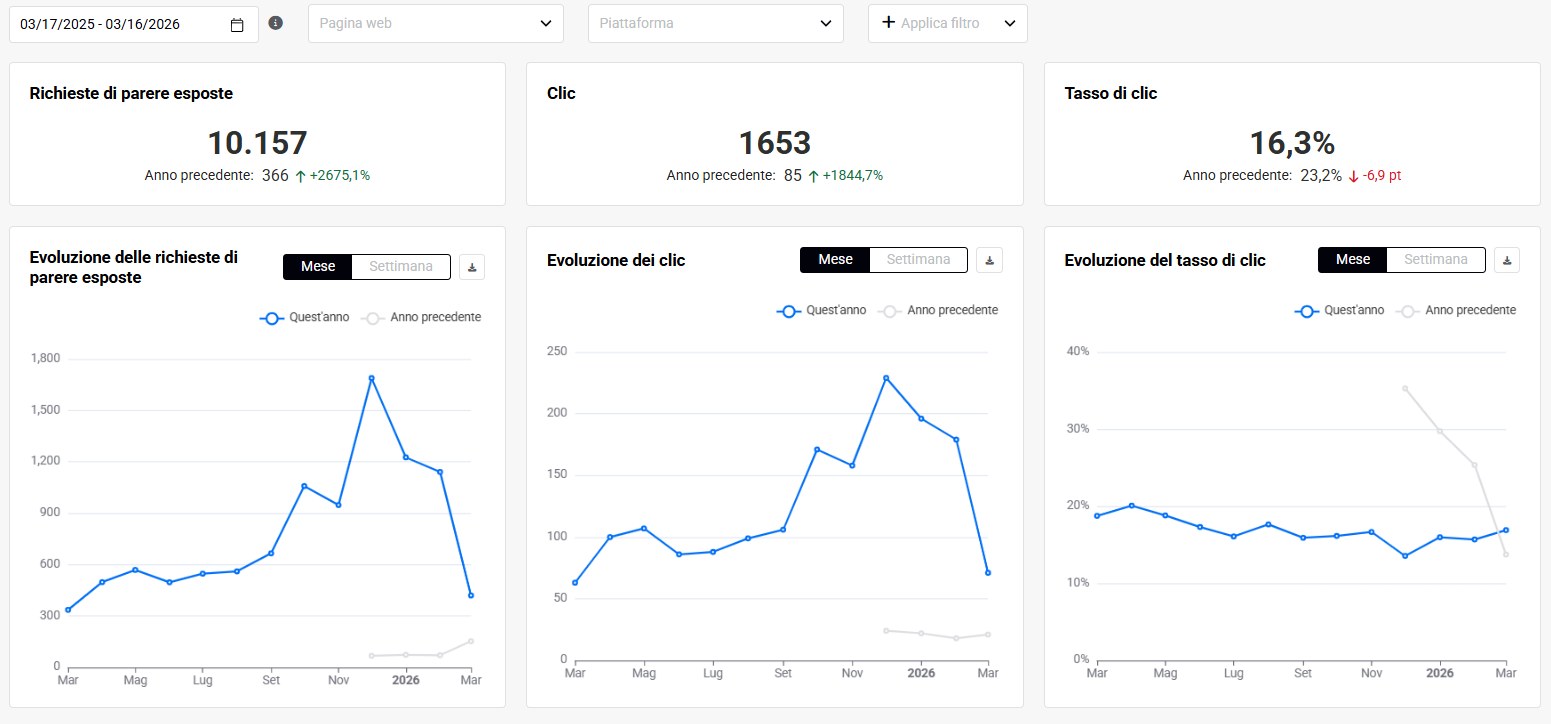This screenshot has height=724, width=1551.
Task: Click the peak data point in clic chart
Action: [886, 378]
